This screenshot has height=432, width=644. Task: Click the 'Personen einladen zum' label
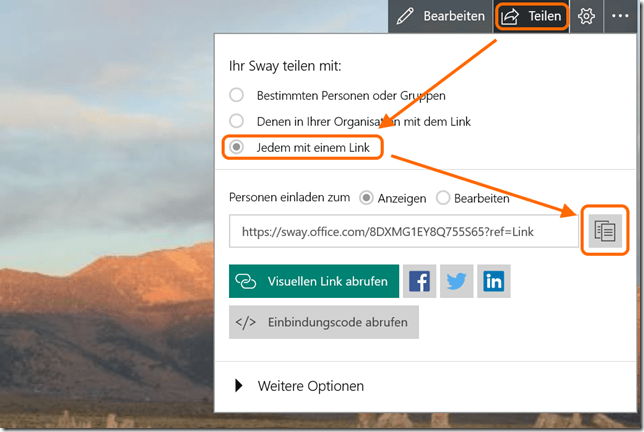pos(289,198)
